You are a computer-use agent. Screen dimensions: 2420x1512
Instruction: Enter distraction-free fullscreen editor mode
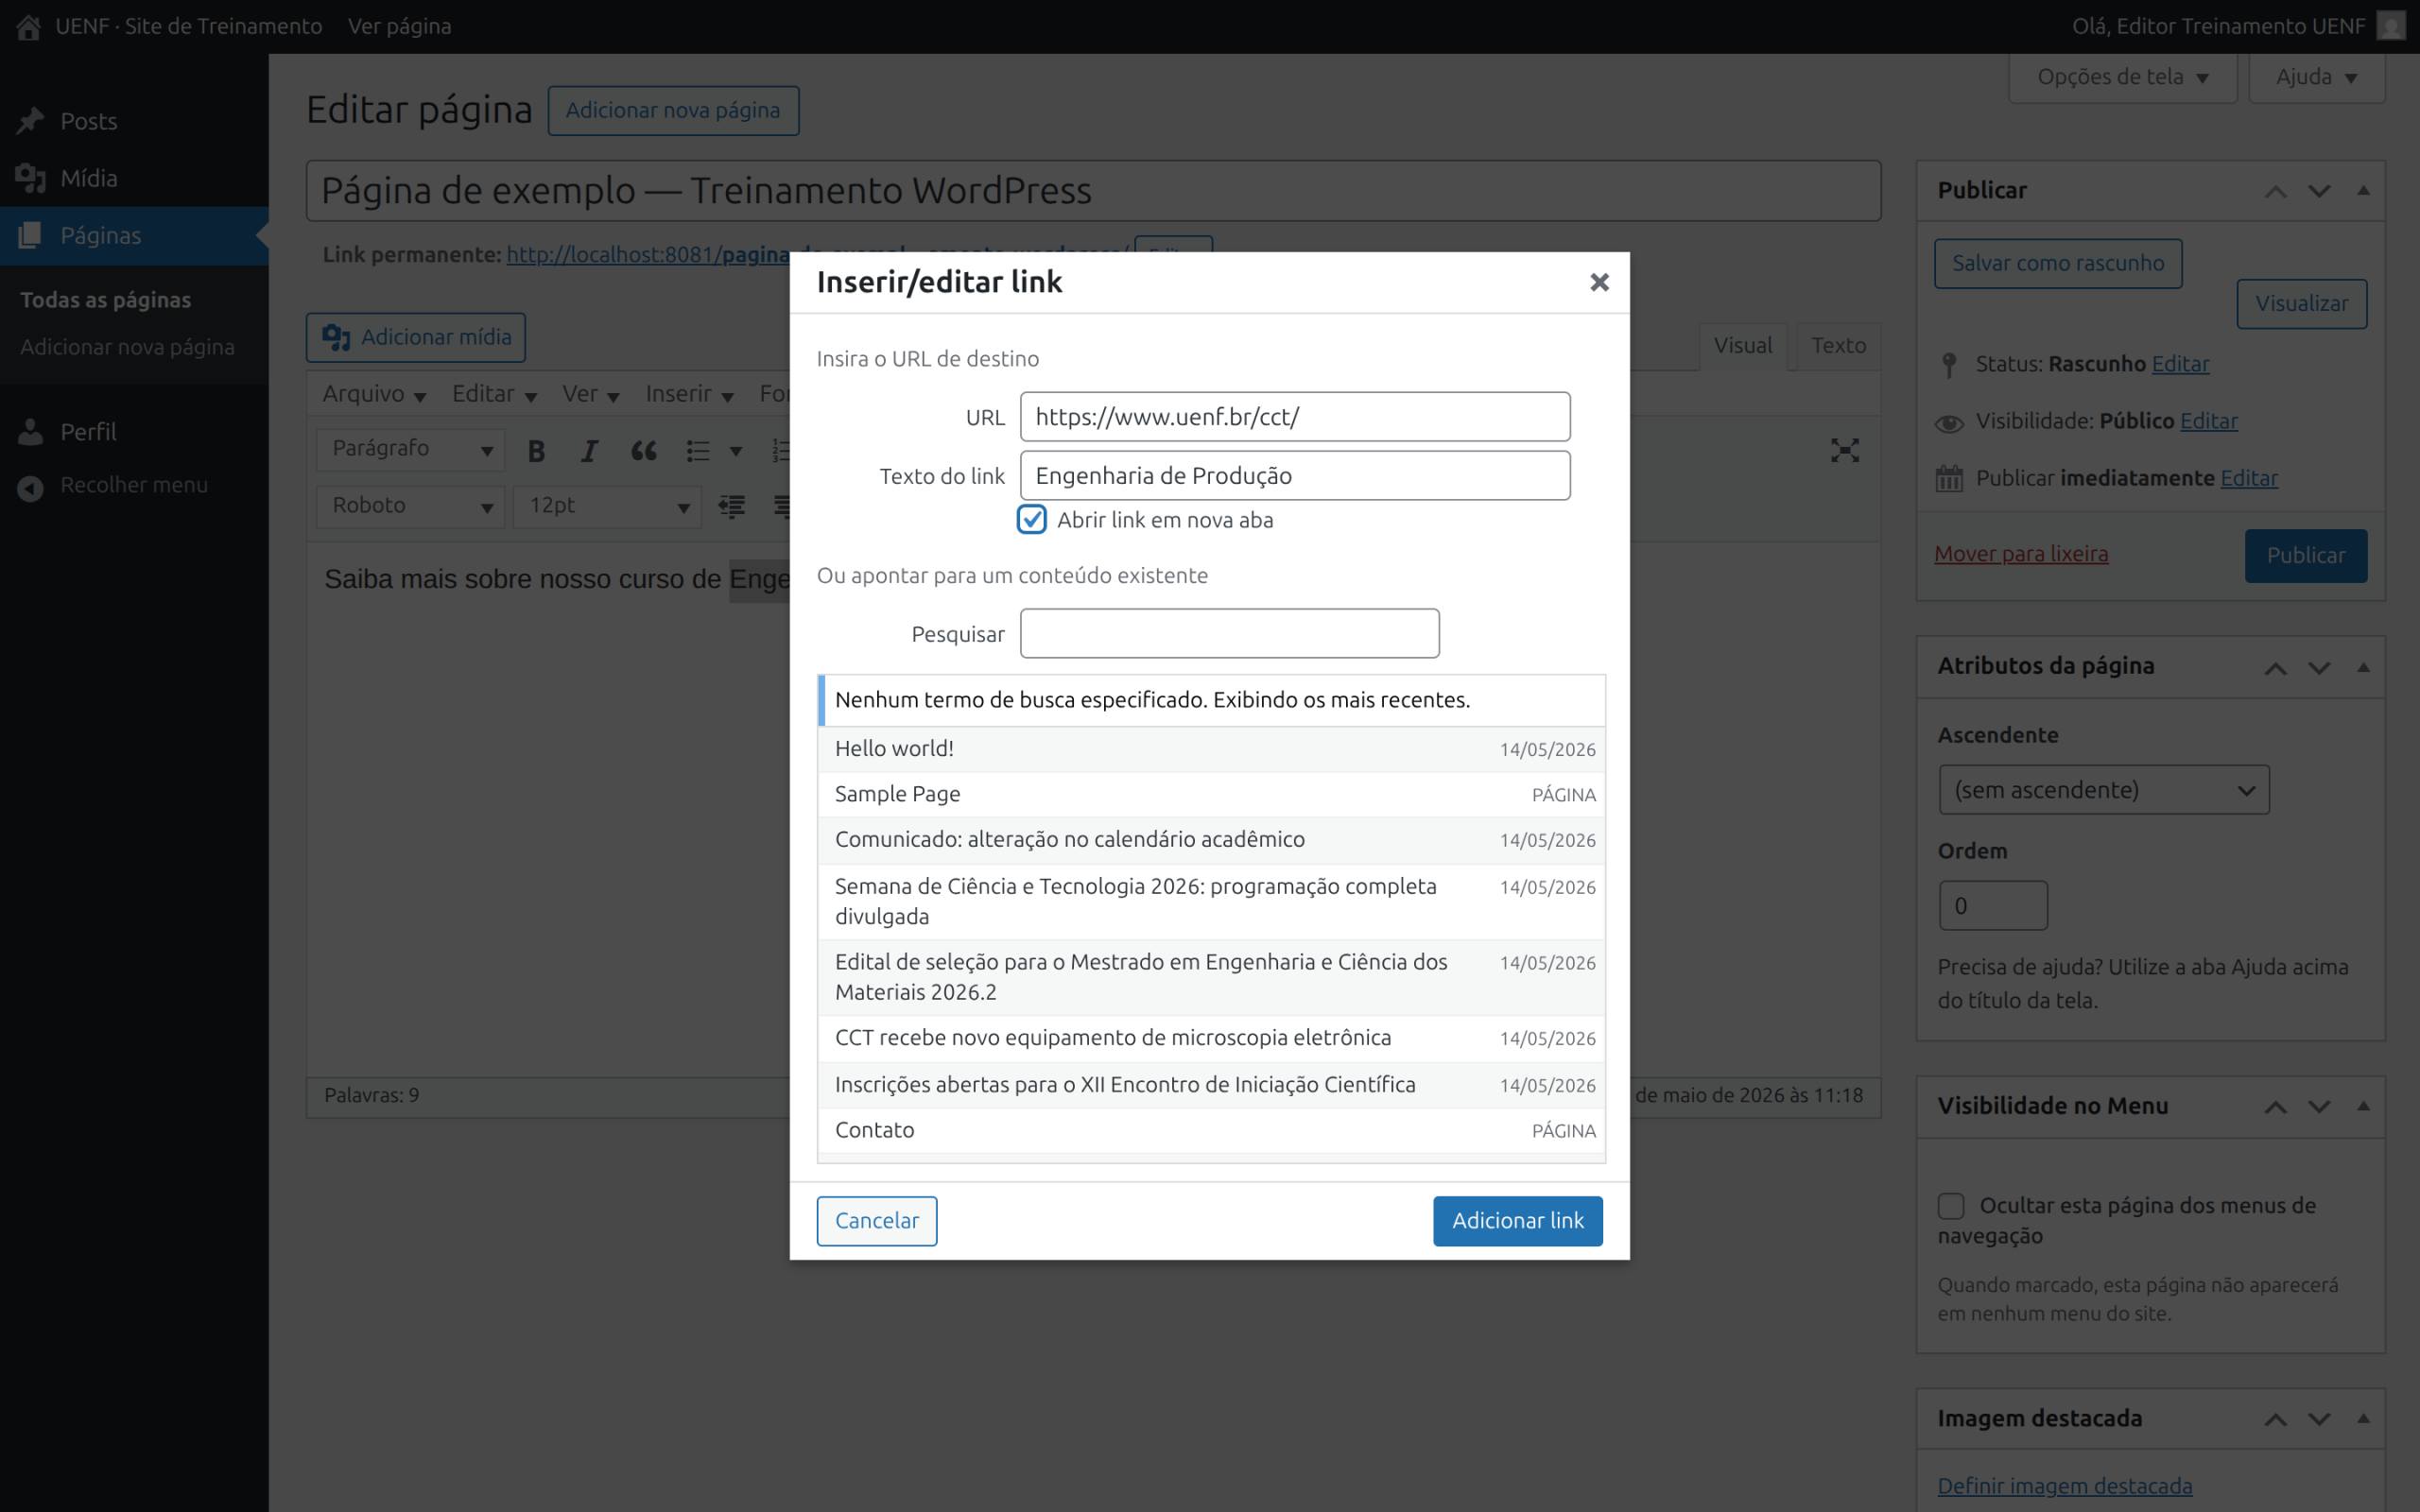1845,450
